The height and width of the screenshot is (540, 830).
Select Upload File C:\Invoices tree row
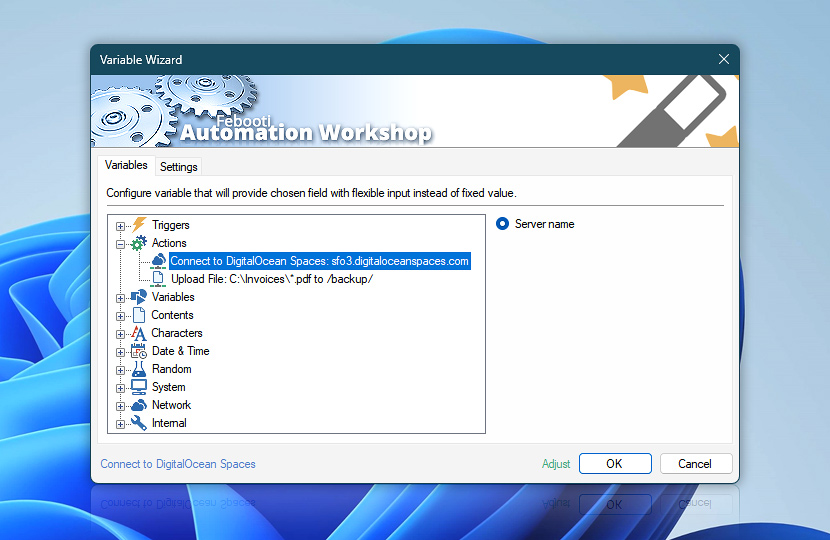[272, 279]
